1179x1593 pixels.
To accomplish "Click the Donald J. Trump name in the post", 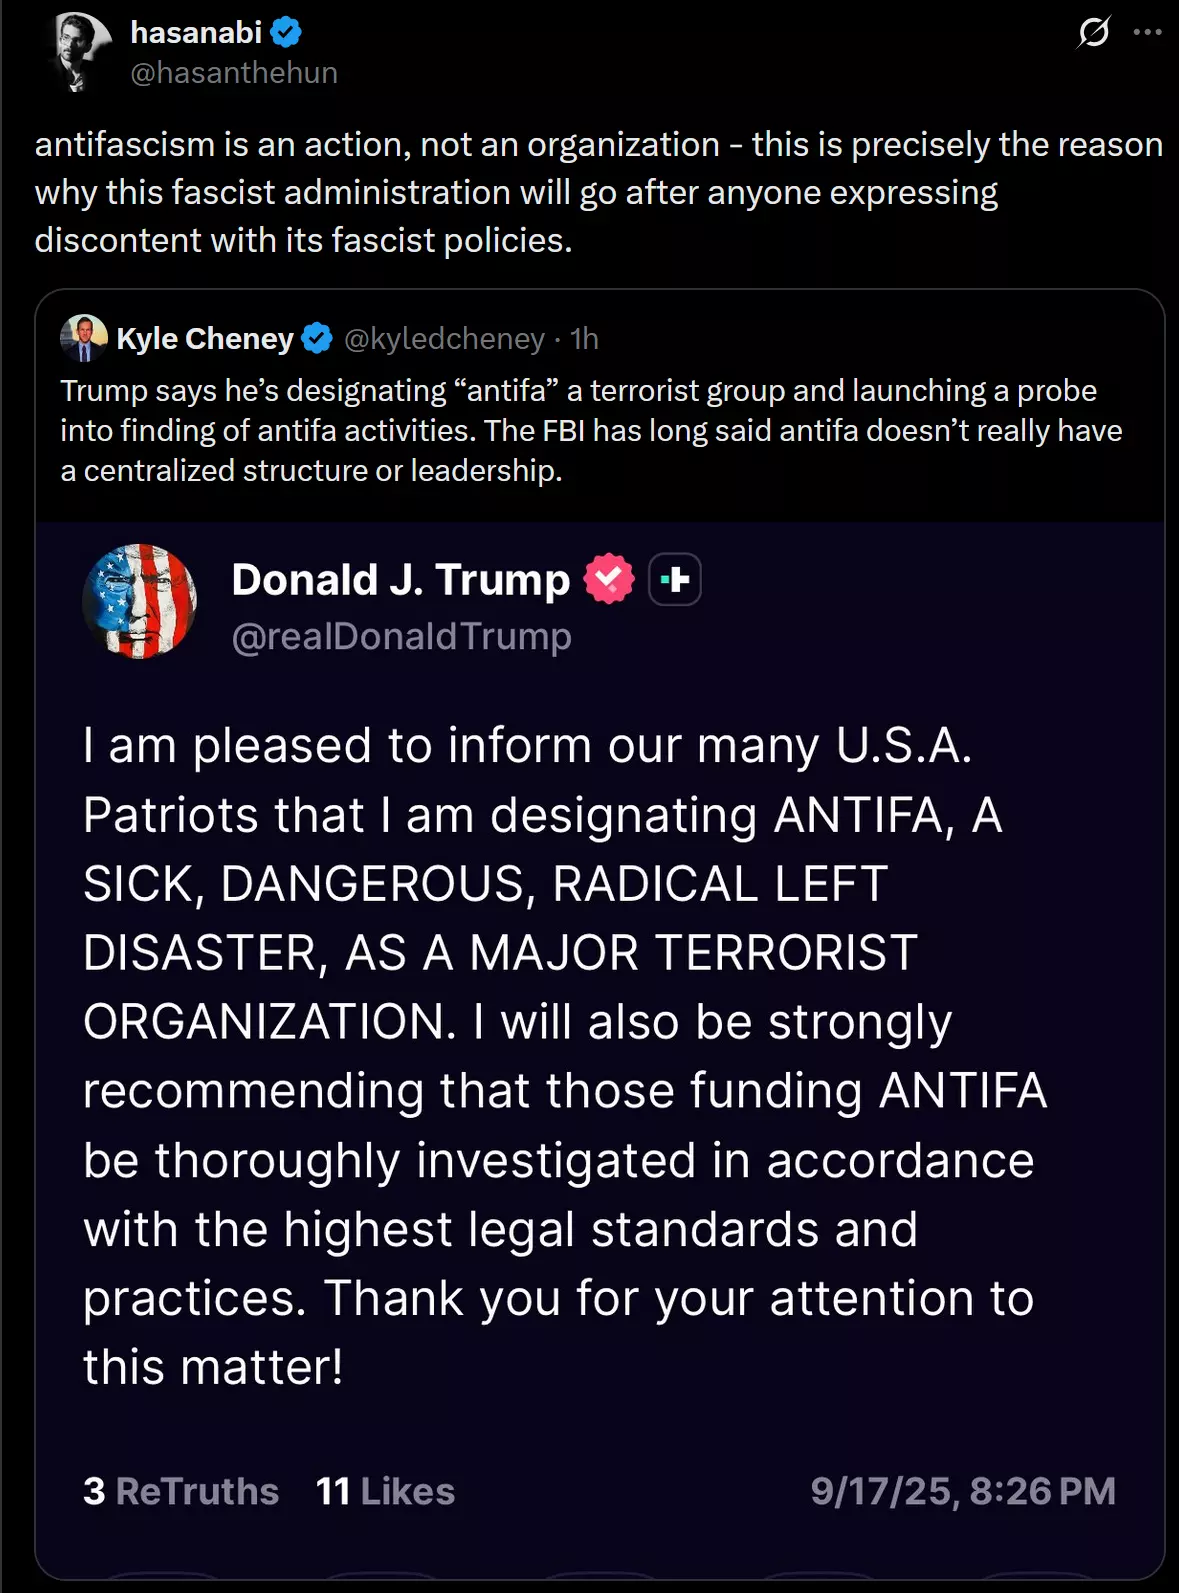I will coord(400,579).
